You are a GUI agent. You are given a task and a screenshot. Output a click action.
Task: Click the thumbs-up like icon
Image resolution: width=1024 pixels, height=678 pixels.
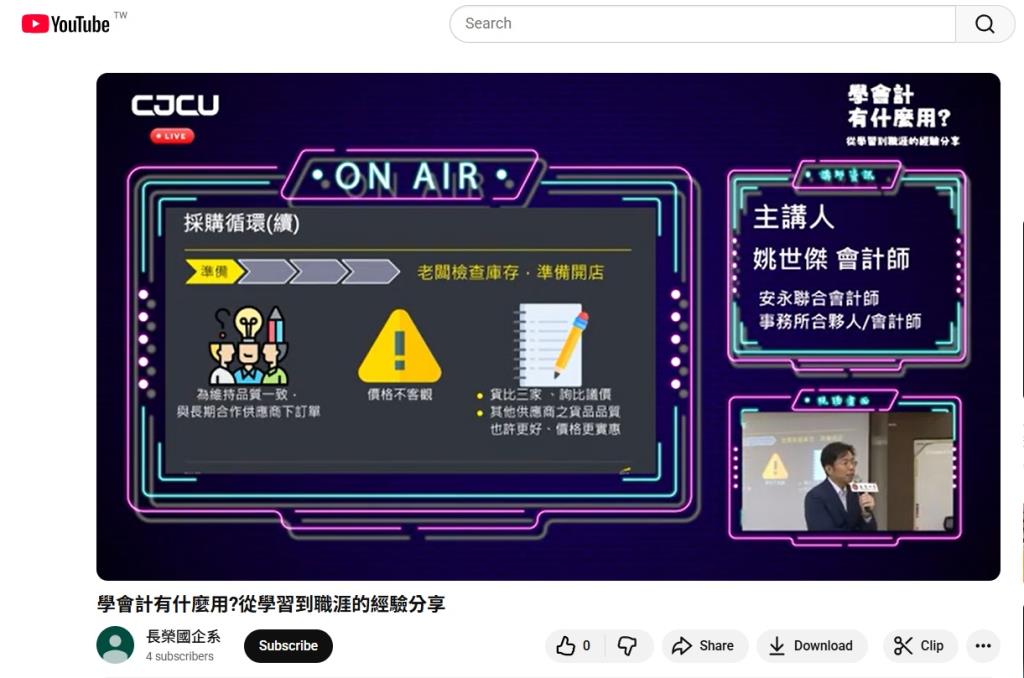tap(565, 645)
